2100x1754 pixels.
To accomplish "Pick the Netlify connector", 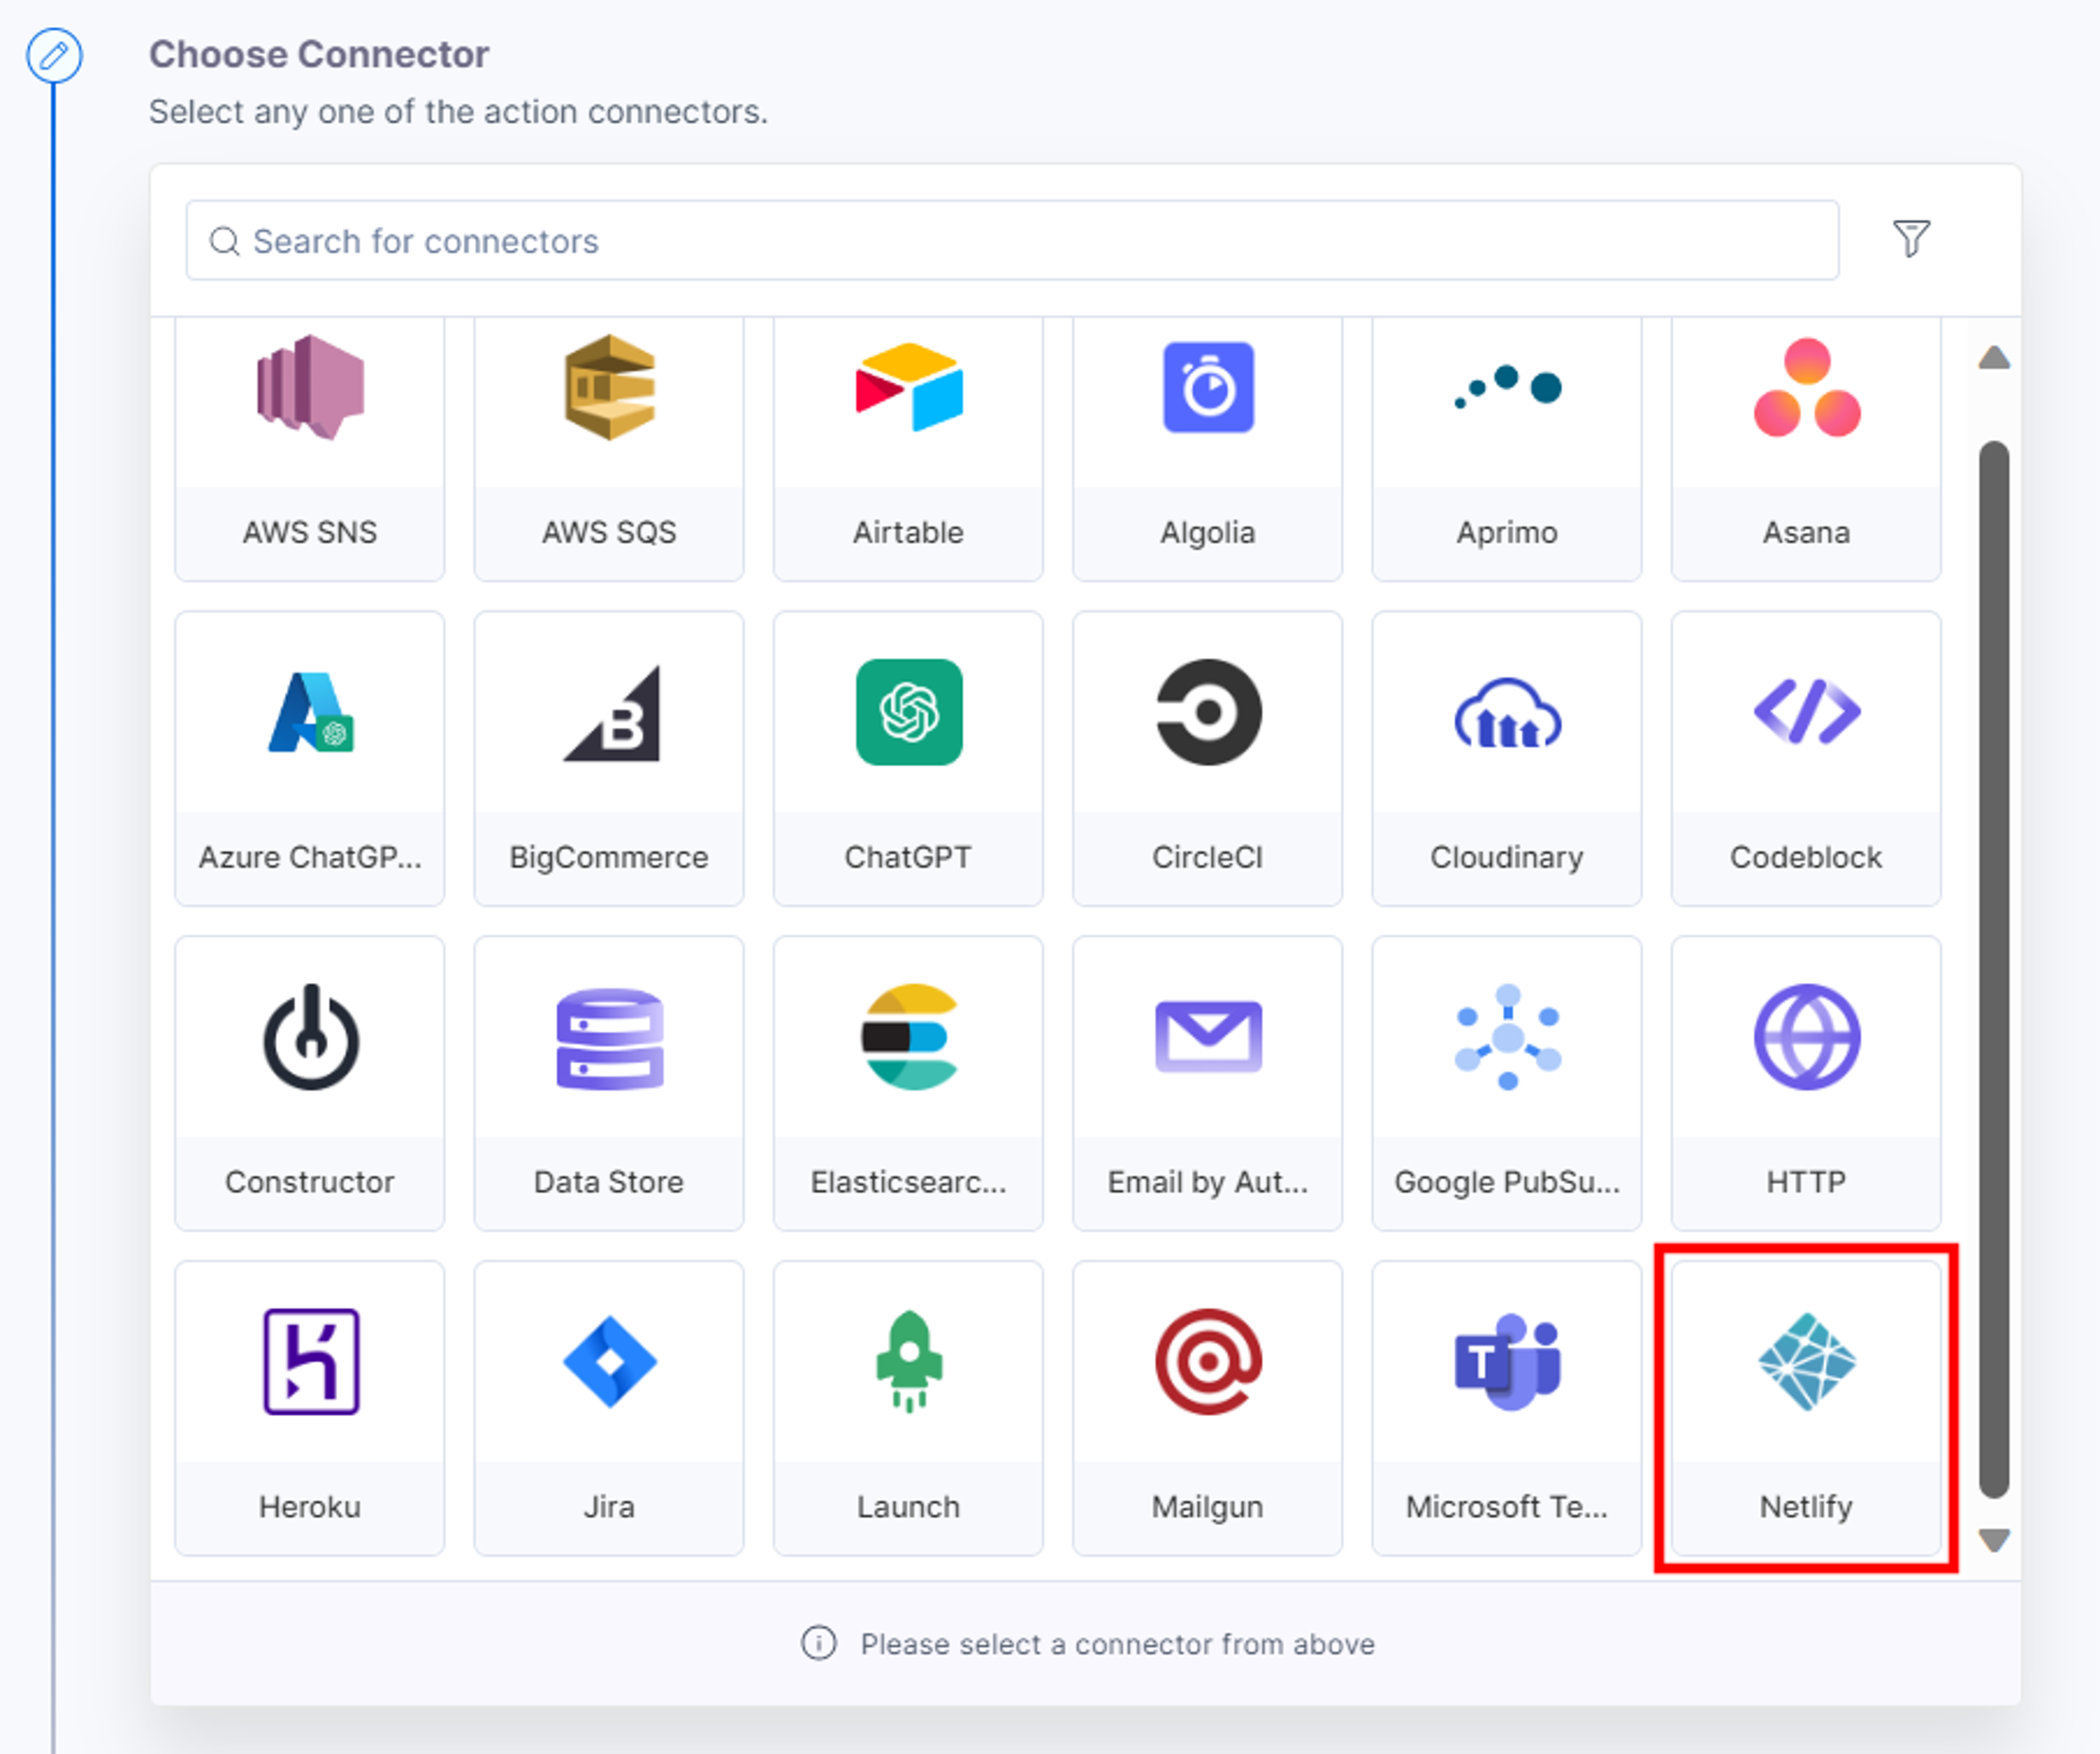I will point(1806,1408).
